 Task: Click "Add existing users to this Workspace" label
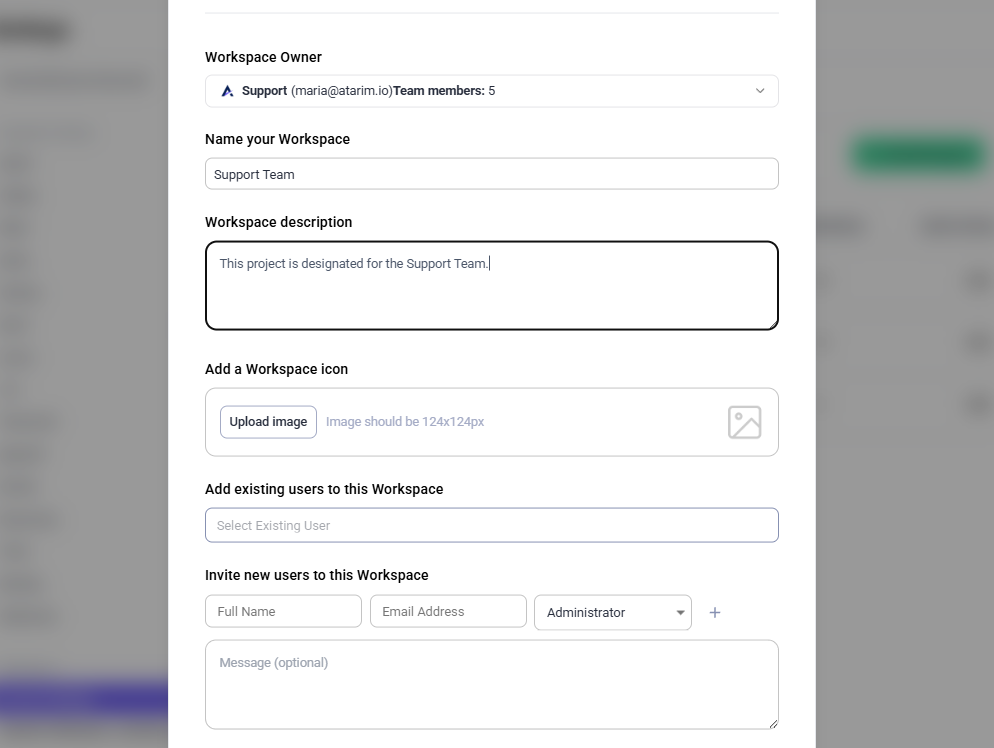click(x=324, y=490)
